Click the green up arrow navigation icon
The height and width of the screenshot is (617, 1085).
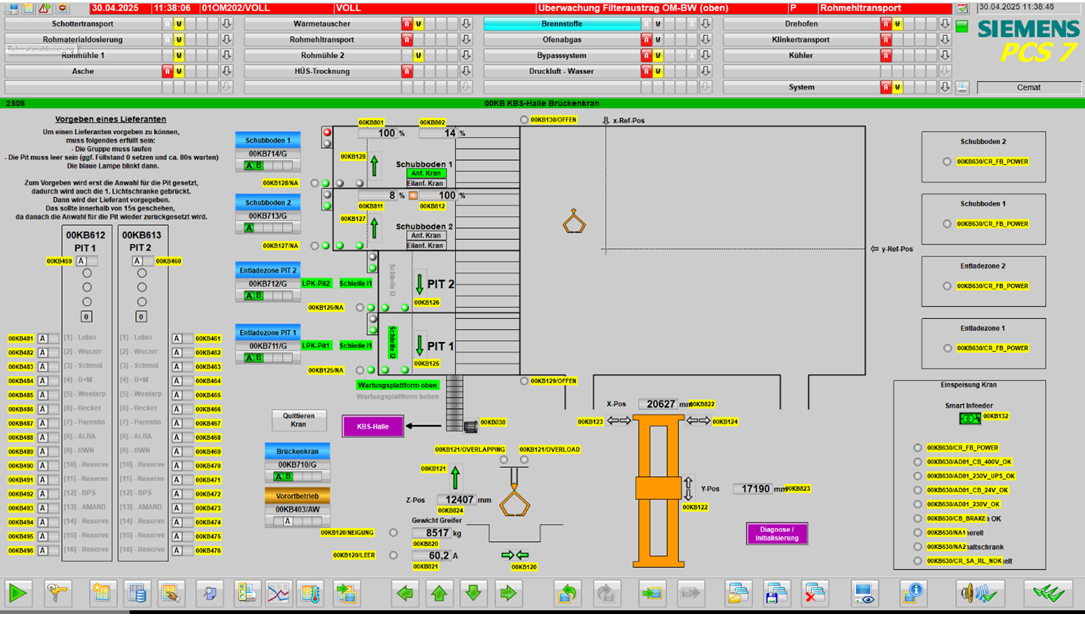(x=439, y=593)
